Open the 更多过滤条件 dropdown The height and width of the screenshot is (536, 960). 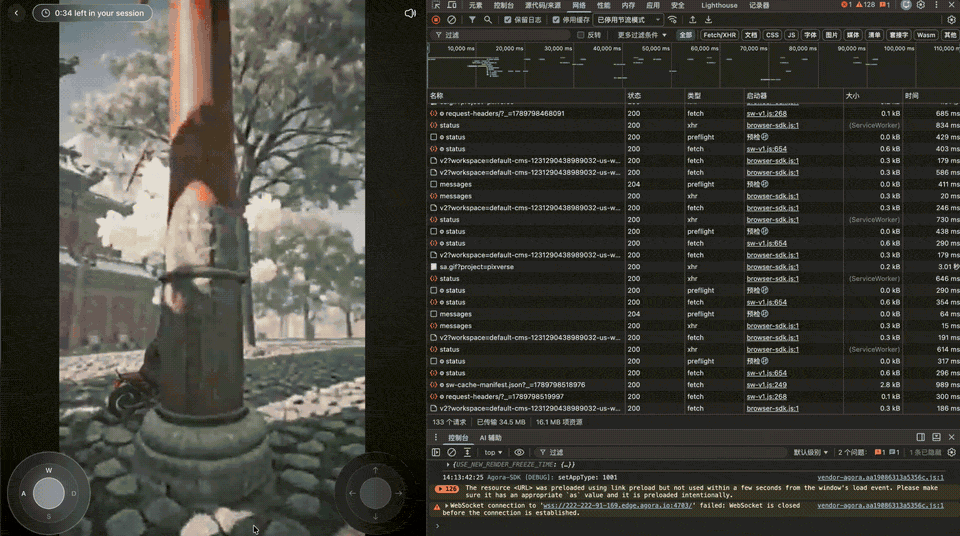pos(642,35)
